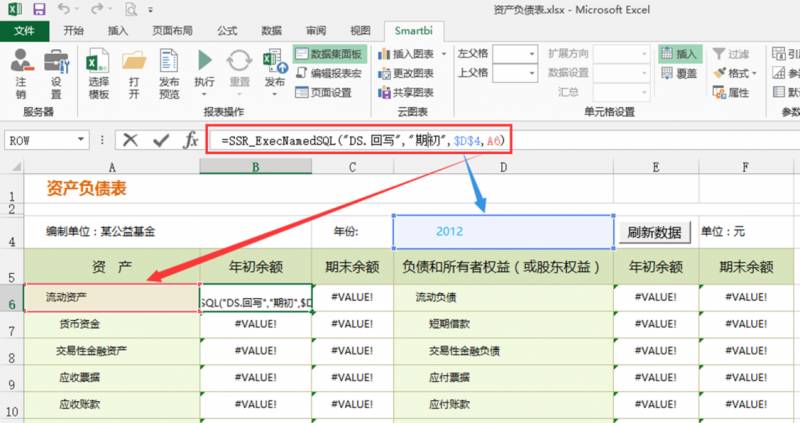Switch to the 视图 View tab
The image size is (800, 423).
pos(360,31)
